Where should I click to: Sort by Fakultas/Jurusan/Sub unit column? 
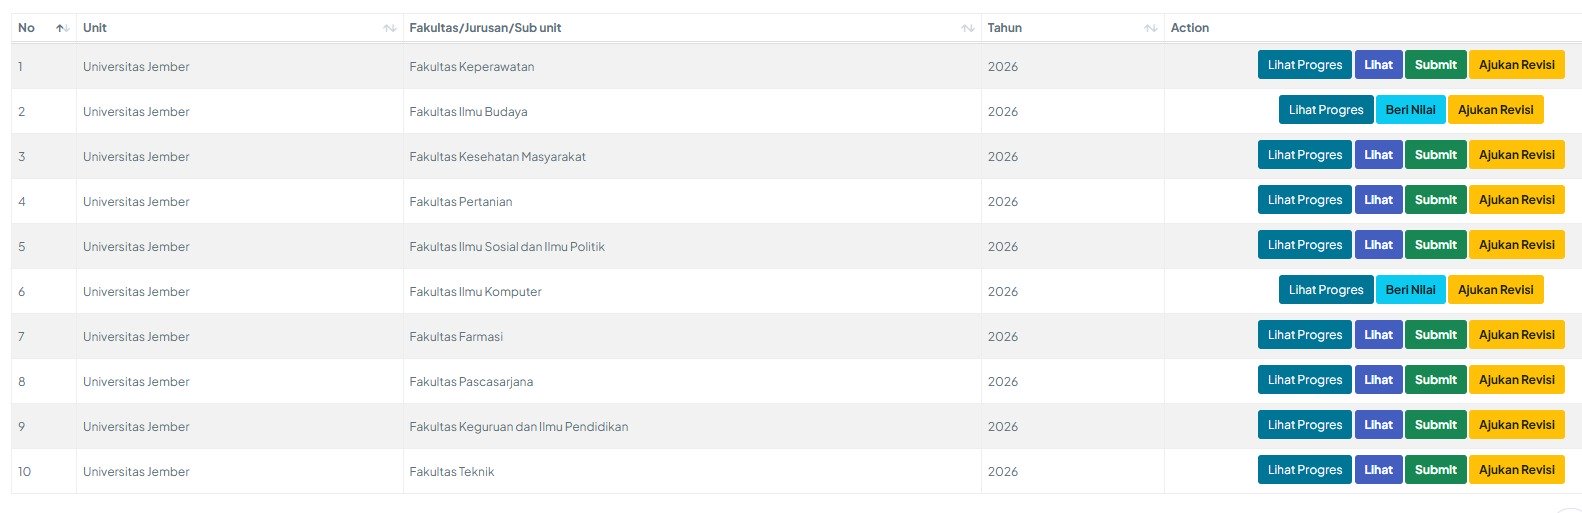pos(967,28)
